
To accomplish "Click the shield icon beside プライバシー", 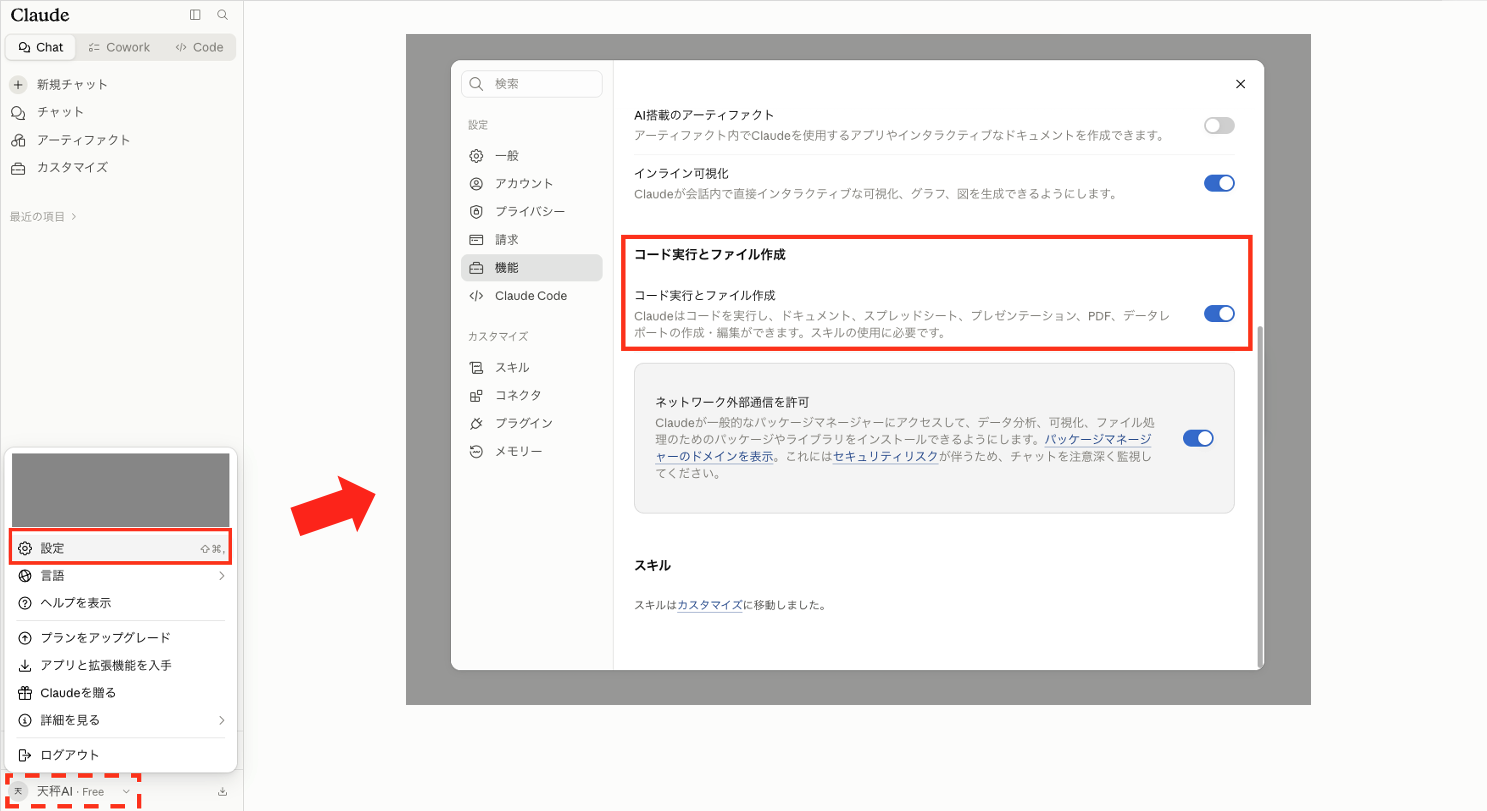I will coord(476,212).
